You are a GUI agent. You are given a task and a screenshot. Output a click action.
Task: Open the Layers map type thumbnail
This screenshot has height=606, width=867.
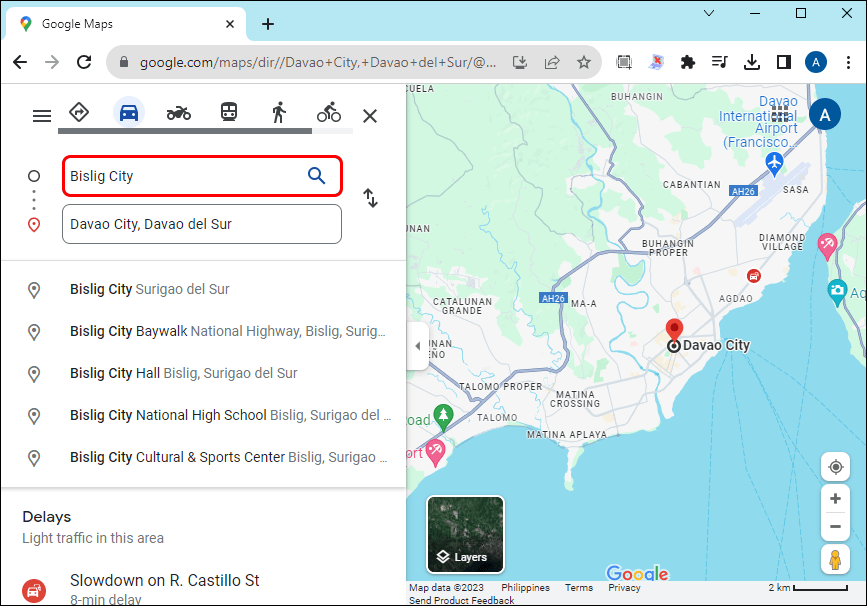pos(465,534)
